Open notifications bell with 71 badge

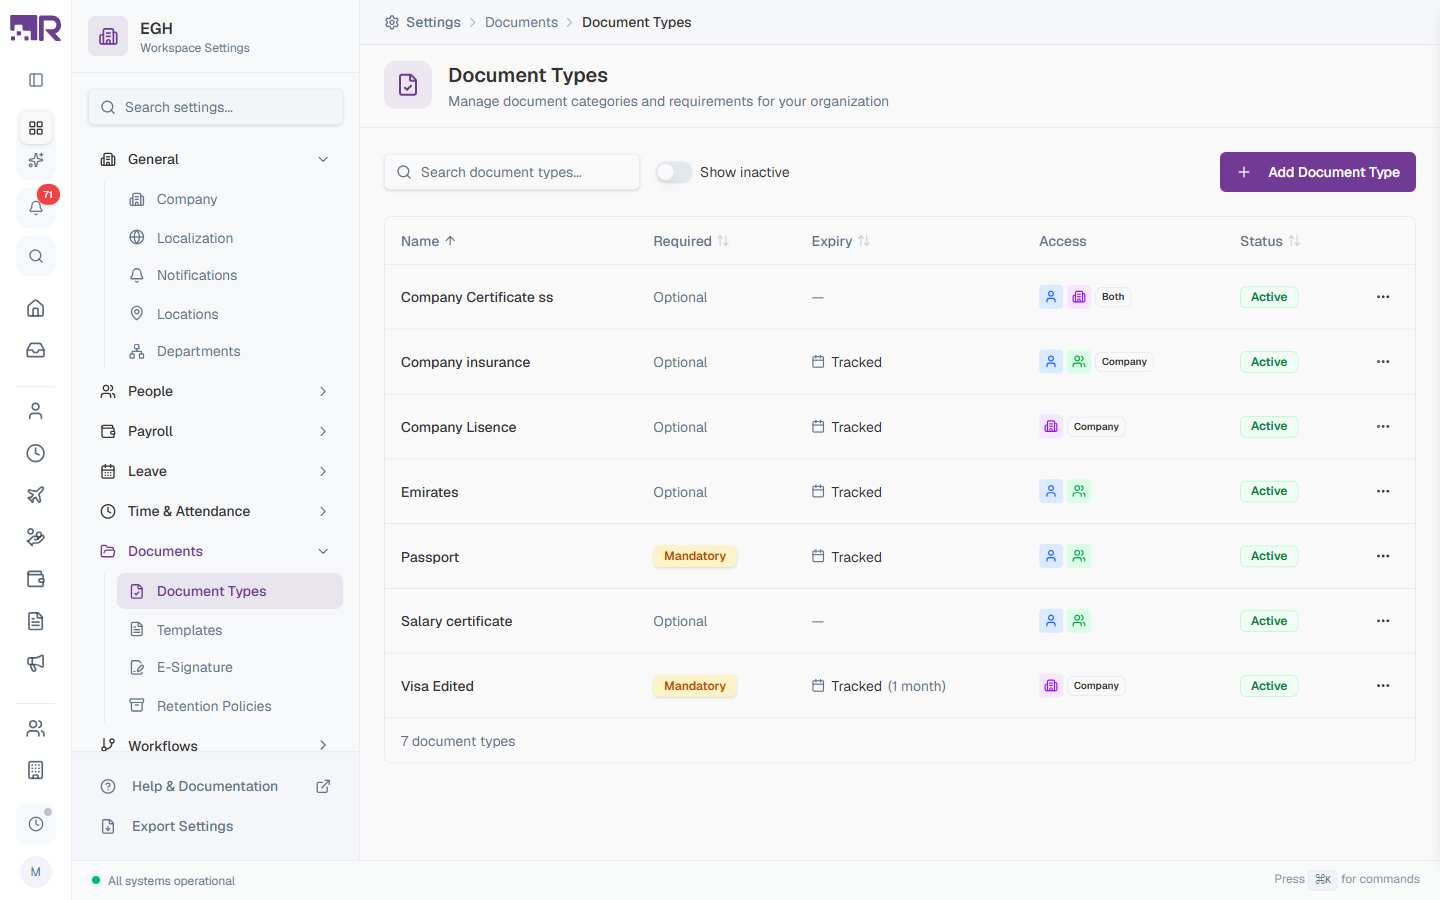point(36,208)
